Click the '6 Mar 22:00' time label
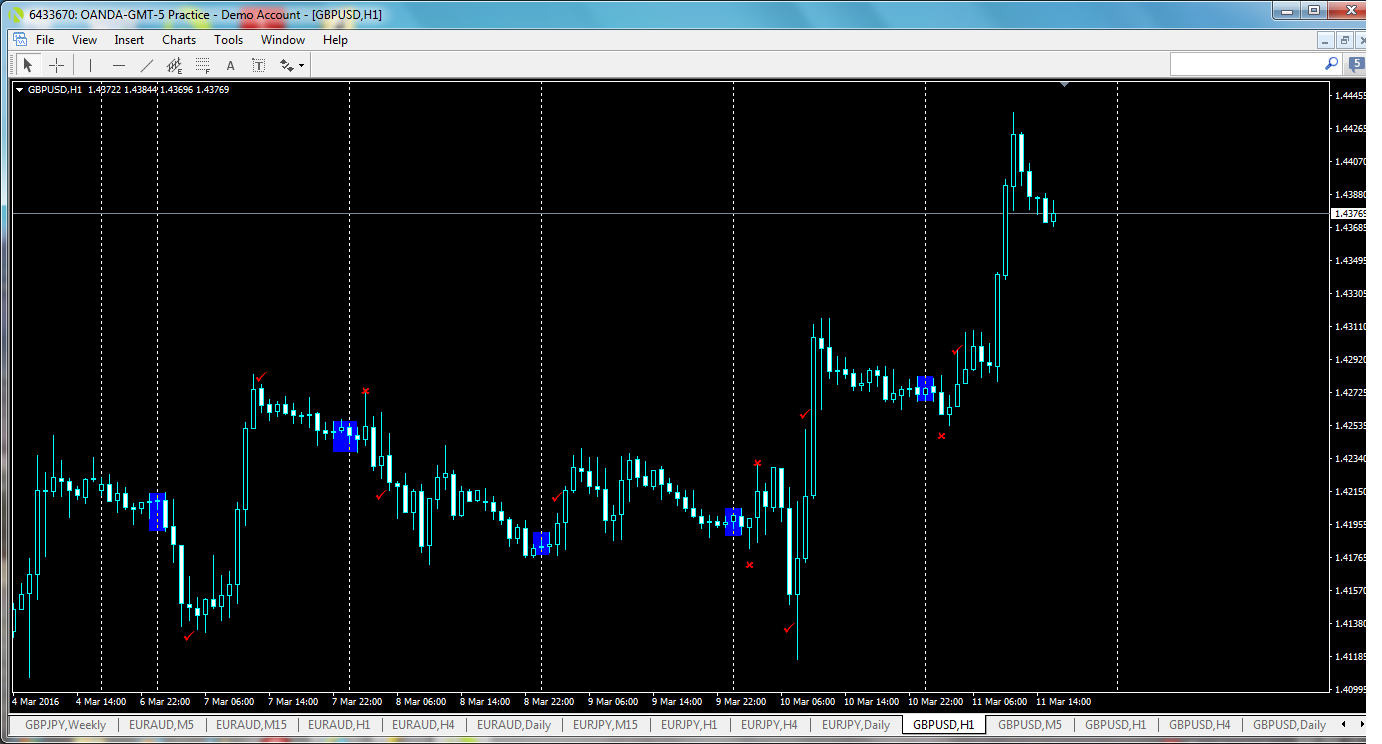Image resolution: width=1382 pixels, height=744 pixels. tap(164, 702)
